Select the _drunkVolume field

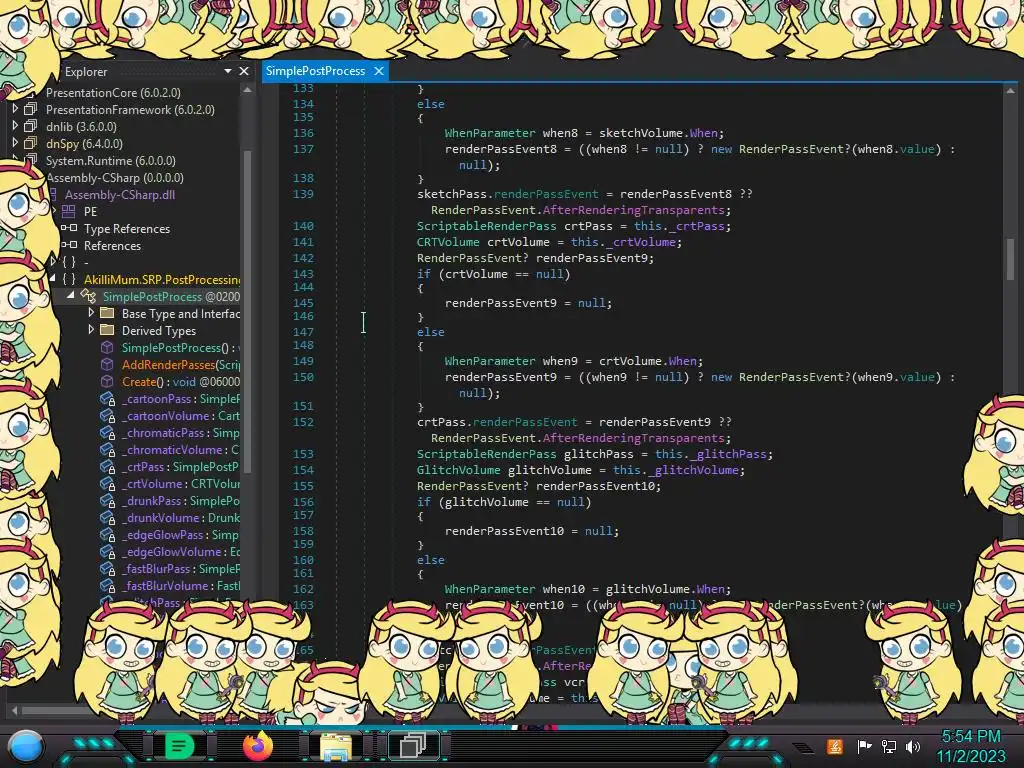[x=180, y=517]
